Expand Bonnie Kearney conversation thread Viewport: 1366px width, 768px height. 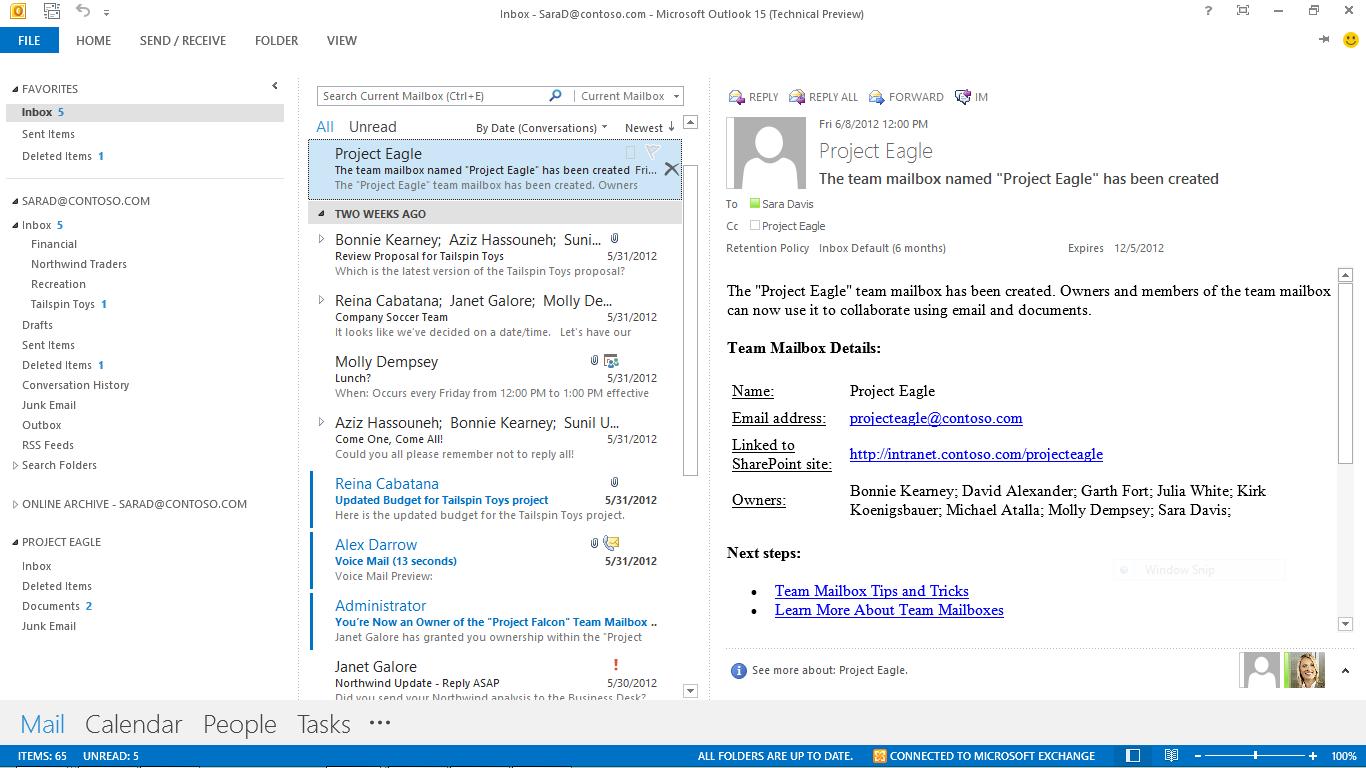[321, 239]
